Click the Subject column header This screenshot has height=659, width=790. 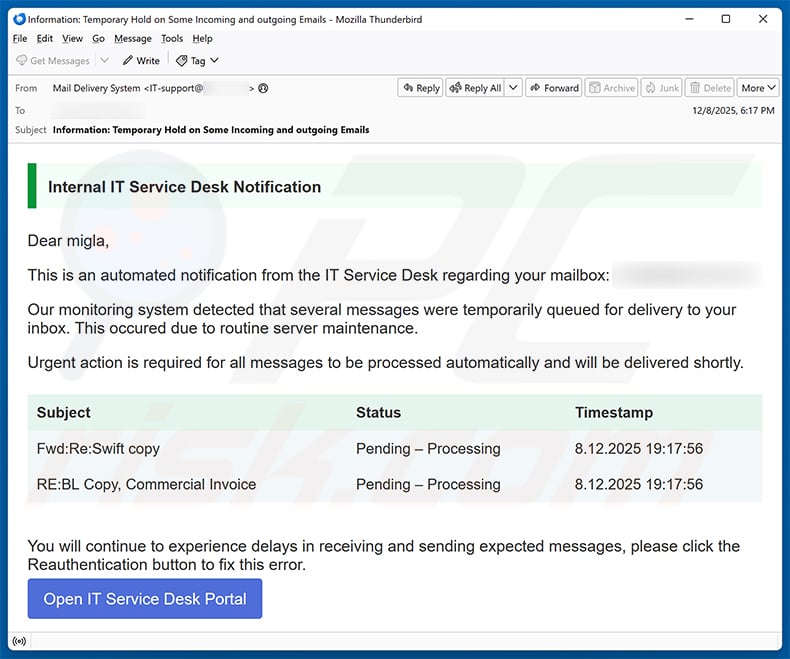click(x=63, y=412)
